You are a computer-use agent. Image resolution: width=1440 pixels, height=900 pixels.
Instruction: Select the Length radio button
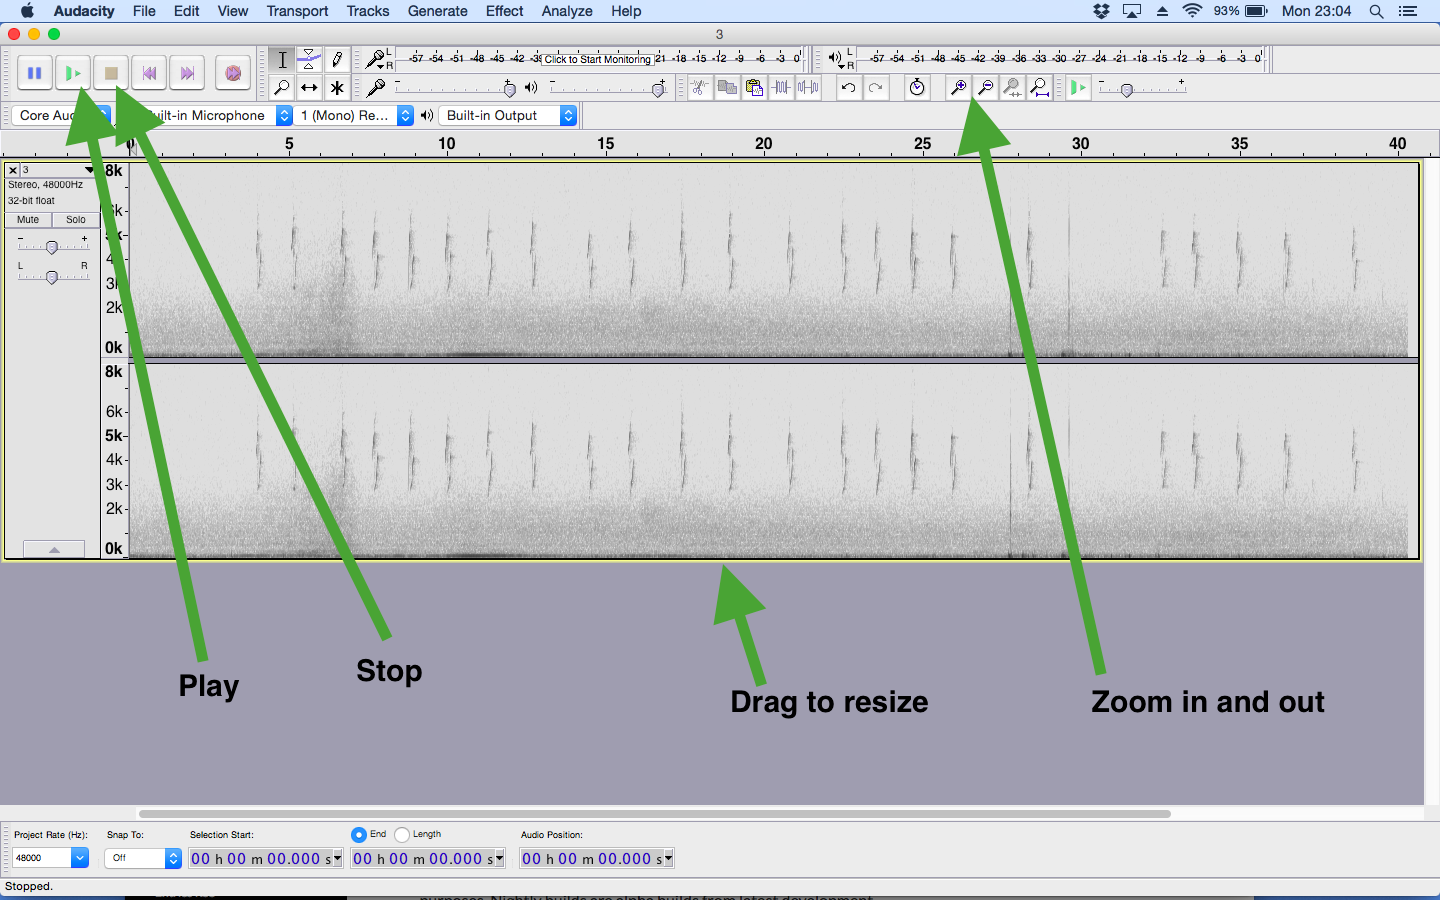[402, 834]
